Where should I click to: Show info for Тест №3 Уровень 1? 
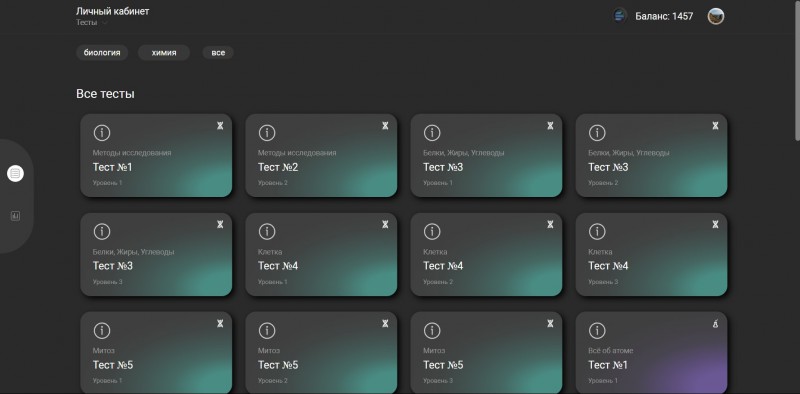[x=432, y=133]
